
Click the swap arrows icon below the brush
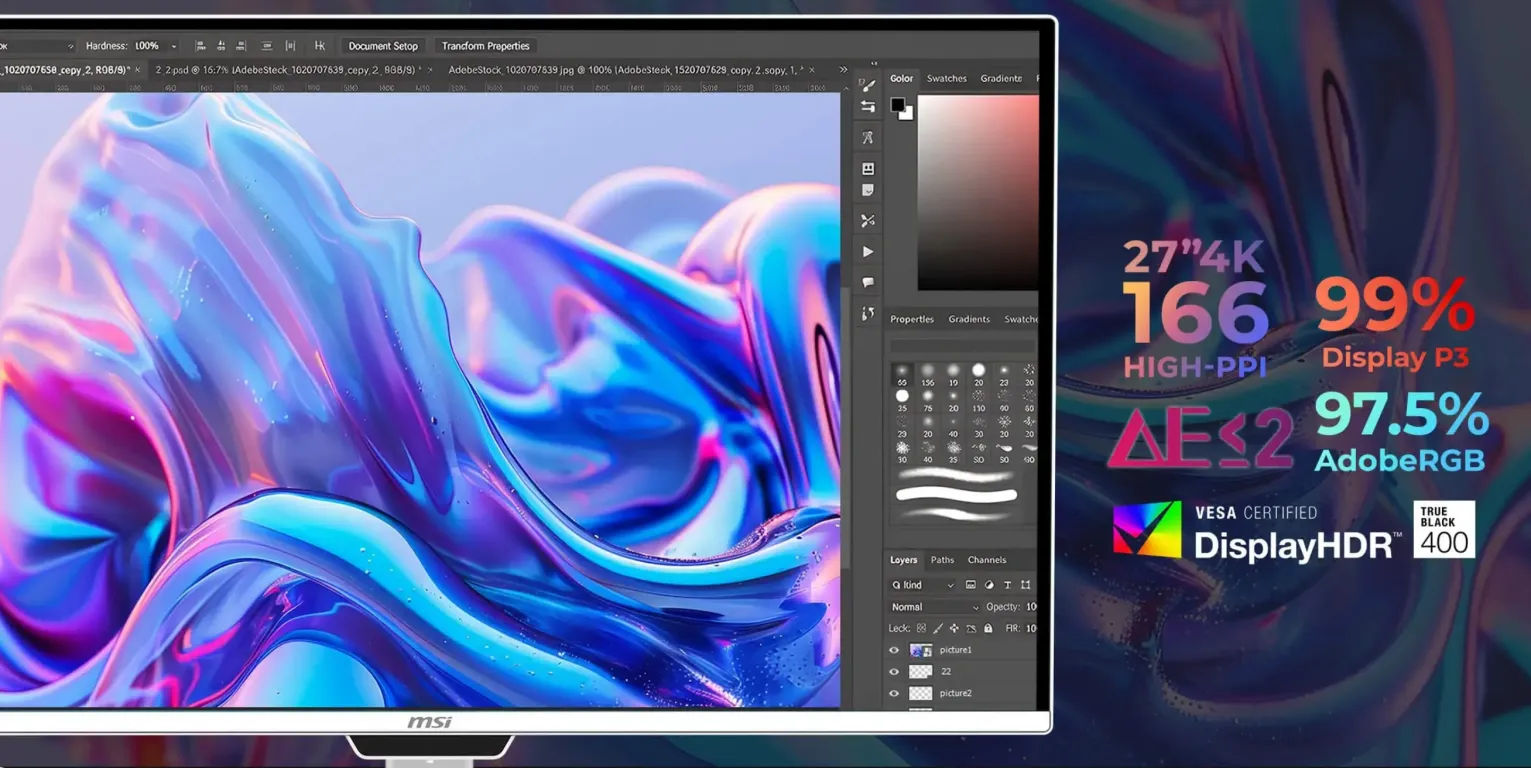pyautogui.click(x=868, y=107)
